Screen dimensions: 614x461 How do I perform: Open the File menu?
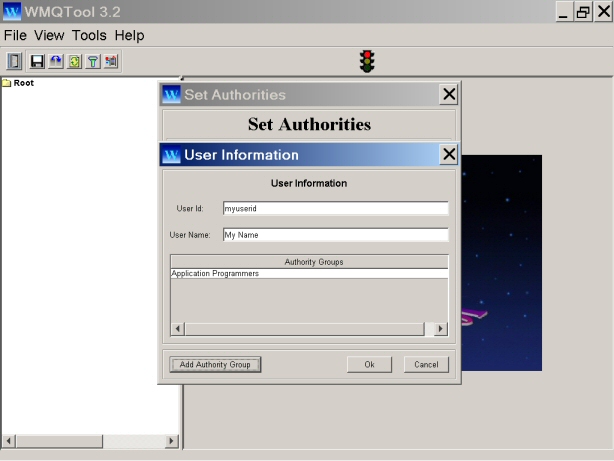pos(15,35)
